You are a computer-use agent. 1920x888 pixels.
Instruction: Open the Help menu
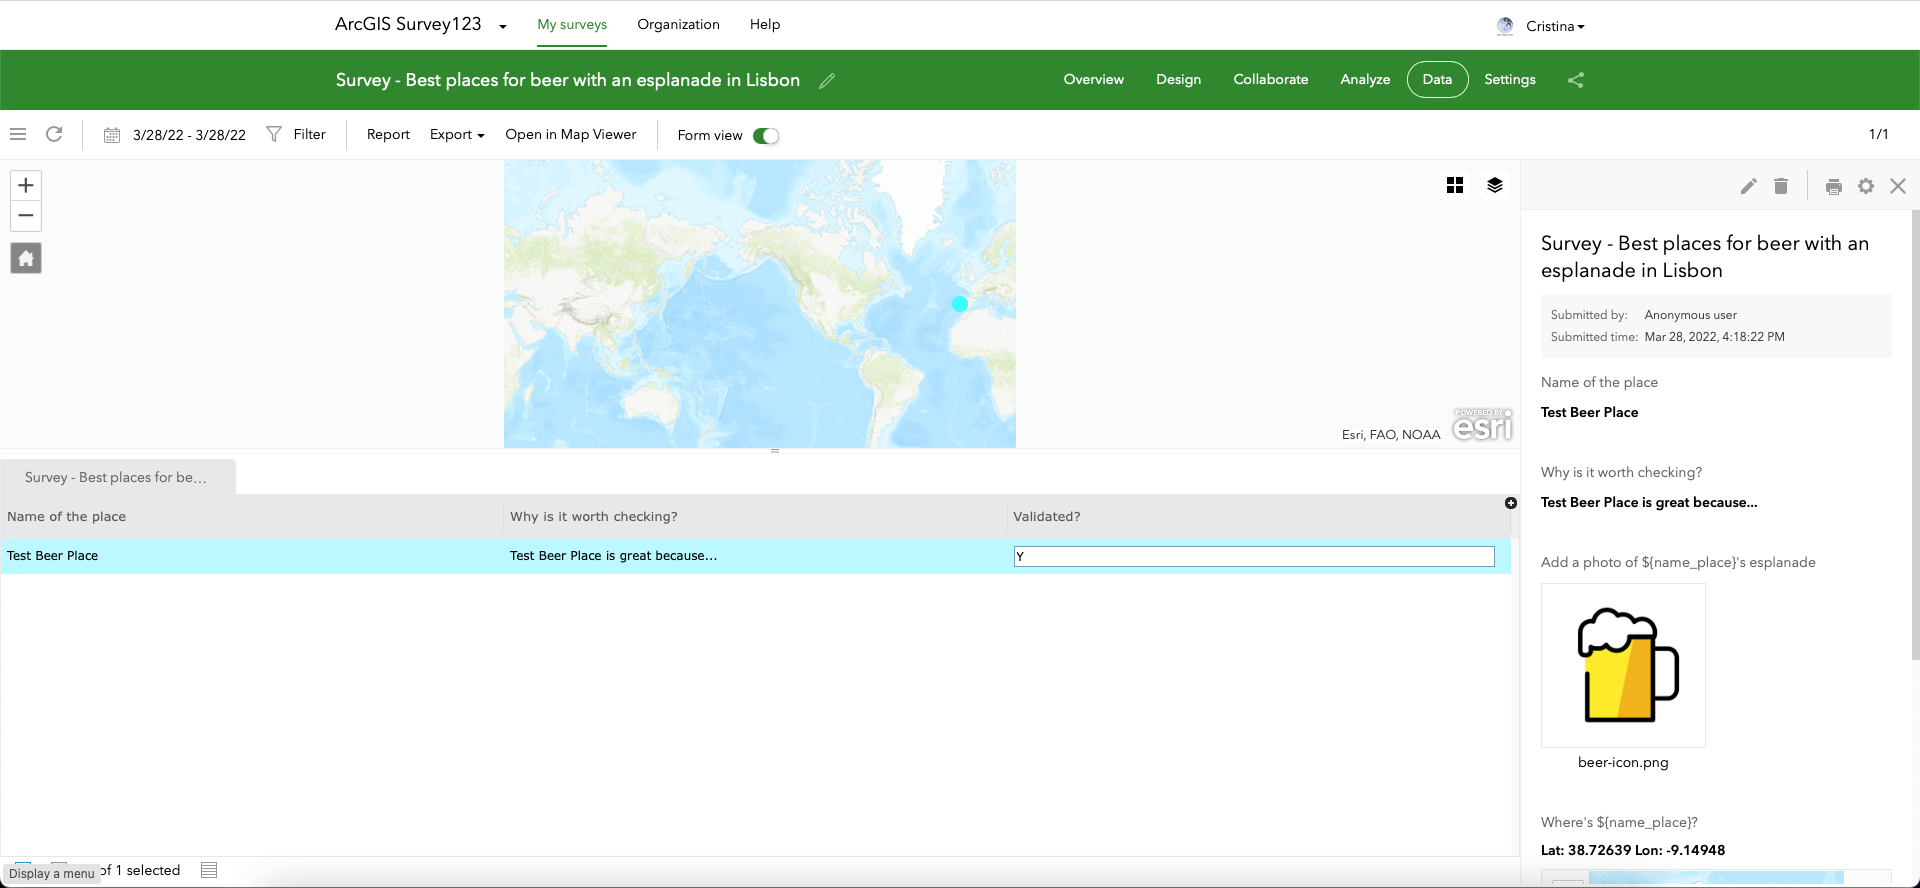tap(765, 24)
